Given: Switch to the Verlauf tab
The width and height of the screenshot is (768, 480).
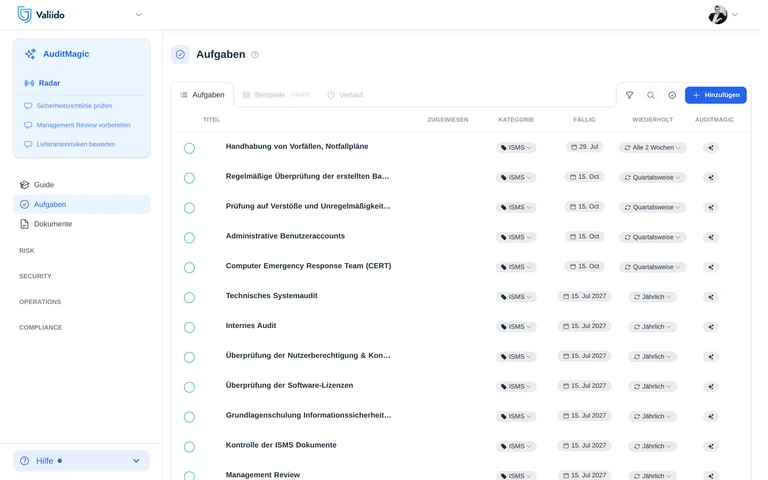Looking at the screenshot, I should (x=345, y=95).
